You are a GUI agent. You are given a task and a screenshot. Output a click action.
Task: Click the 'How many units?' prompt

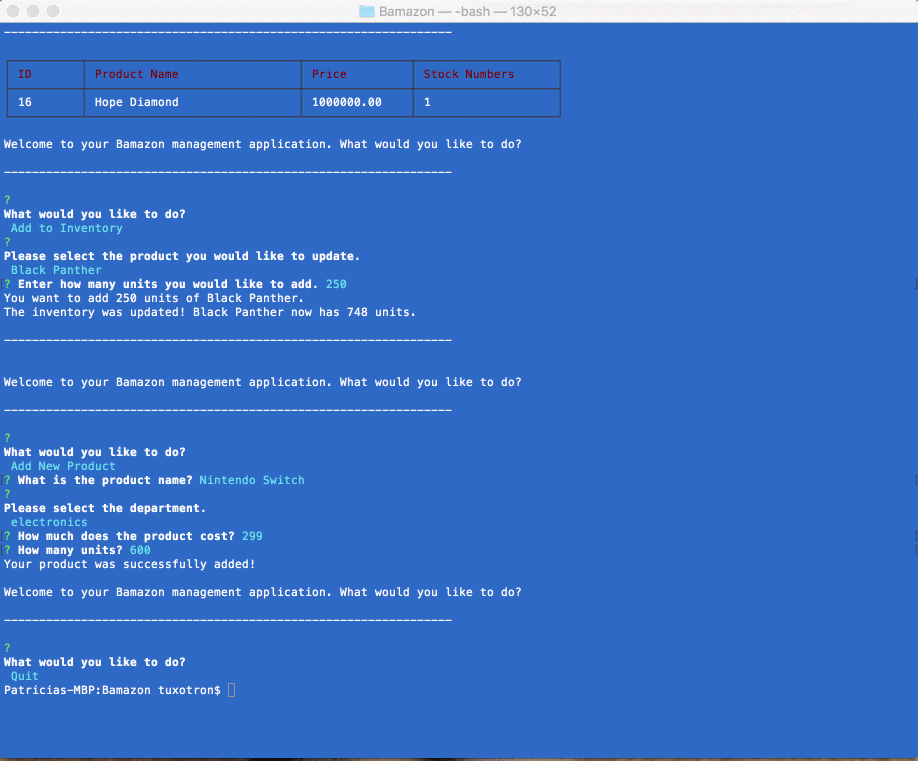coord(70,550)
